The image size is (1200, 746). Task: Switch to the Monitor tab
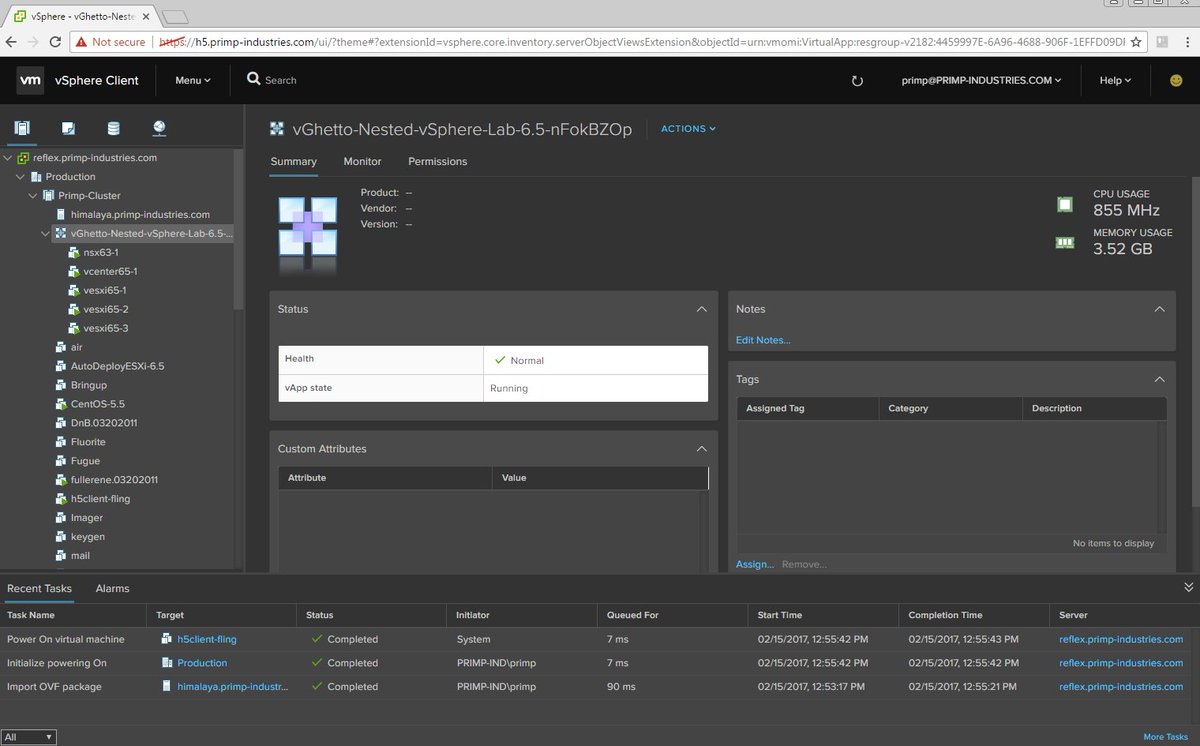tap(362, 161)
